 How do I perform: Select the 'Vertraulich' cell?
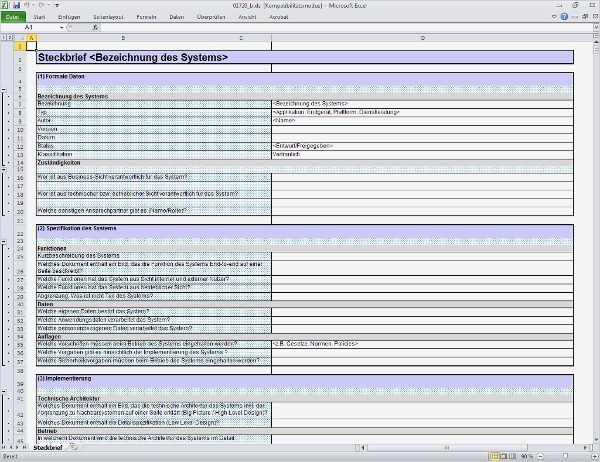pyautogui.click(x=422, y=154)
